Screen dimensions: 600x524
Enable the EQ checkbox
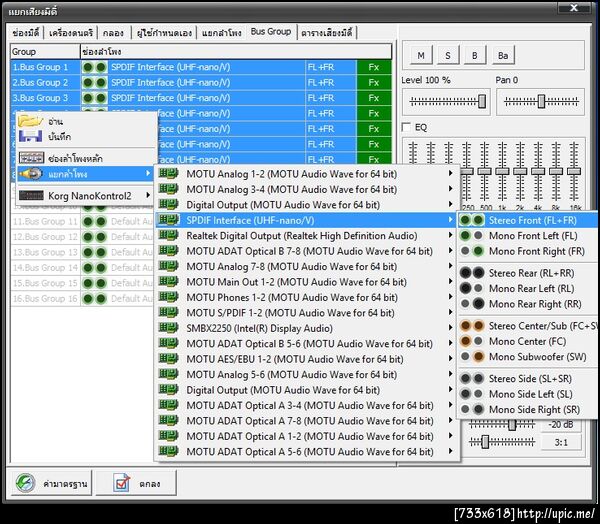(406, 127)
